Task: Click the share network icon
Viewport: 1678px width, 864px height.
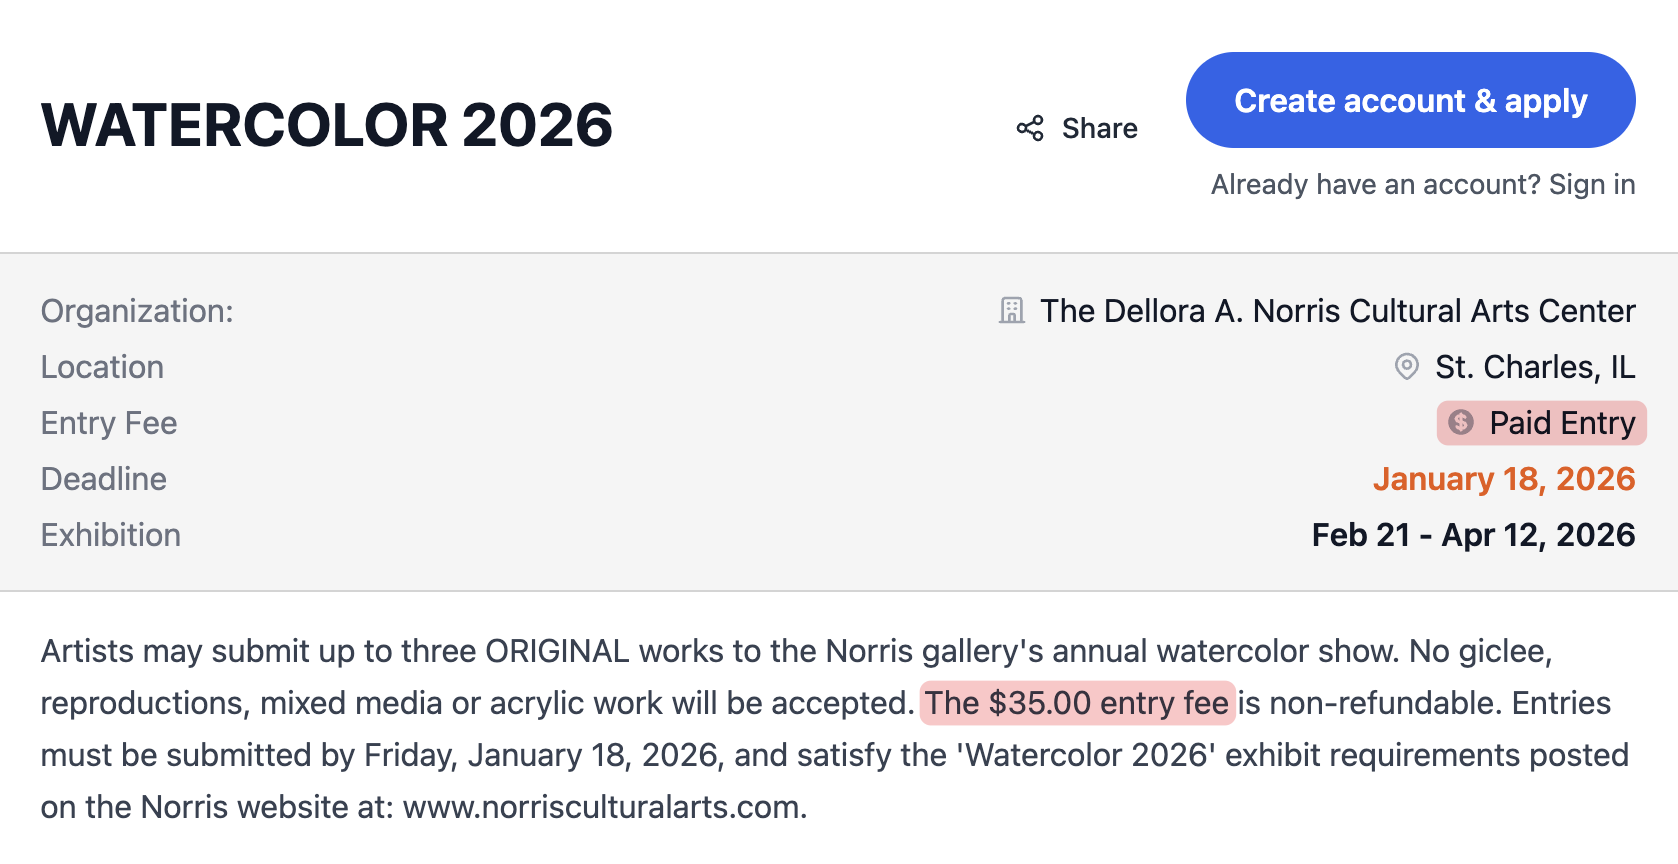Action: (1030, 128)
